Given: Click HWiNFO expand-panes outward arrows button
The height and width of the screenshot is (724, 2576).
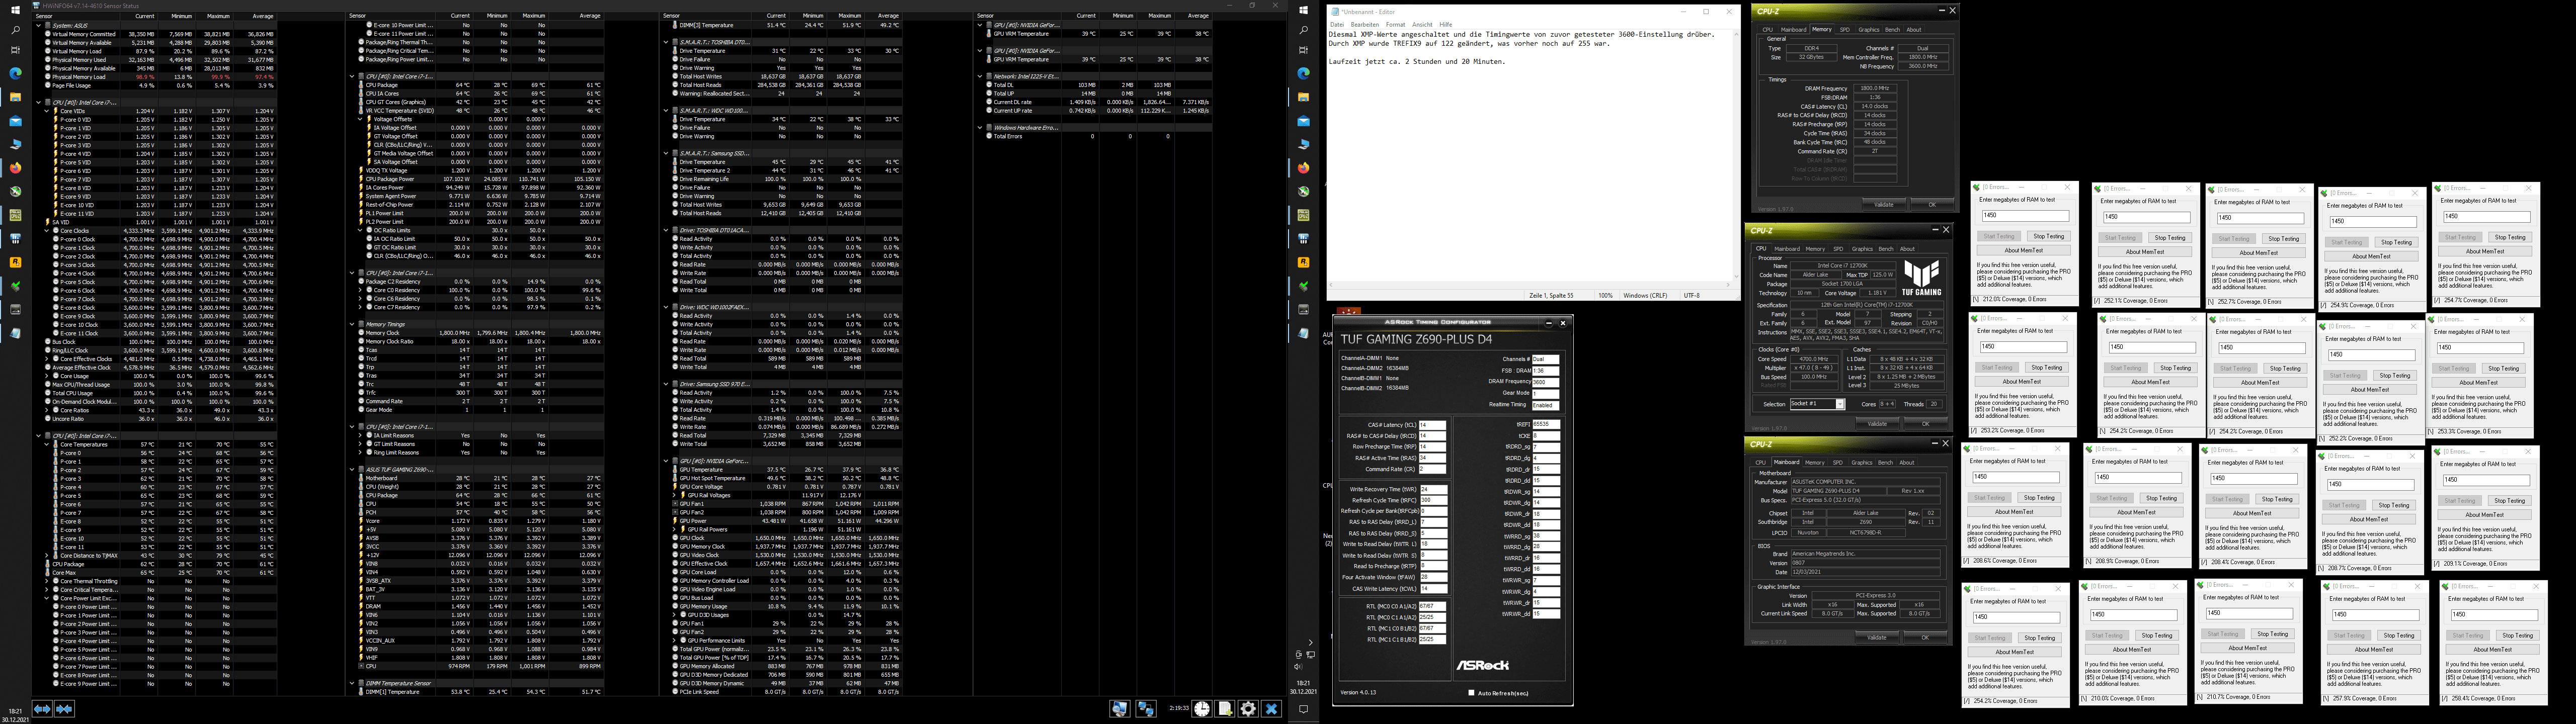Looking at the screenshot, I should [42, 709].
